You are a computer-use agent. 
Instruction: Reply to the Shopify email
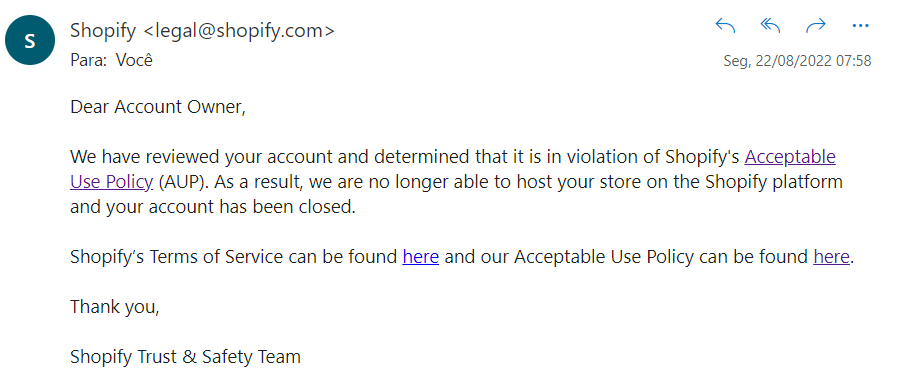tap(725, 26)
